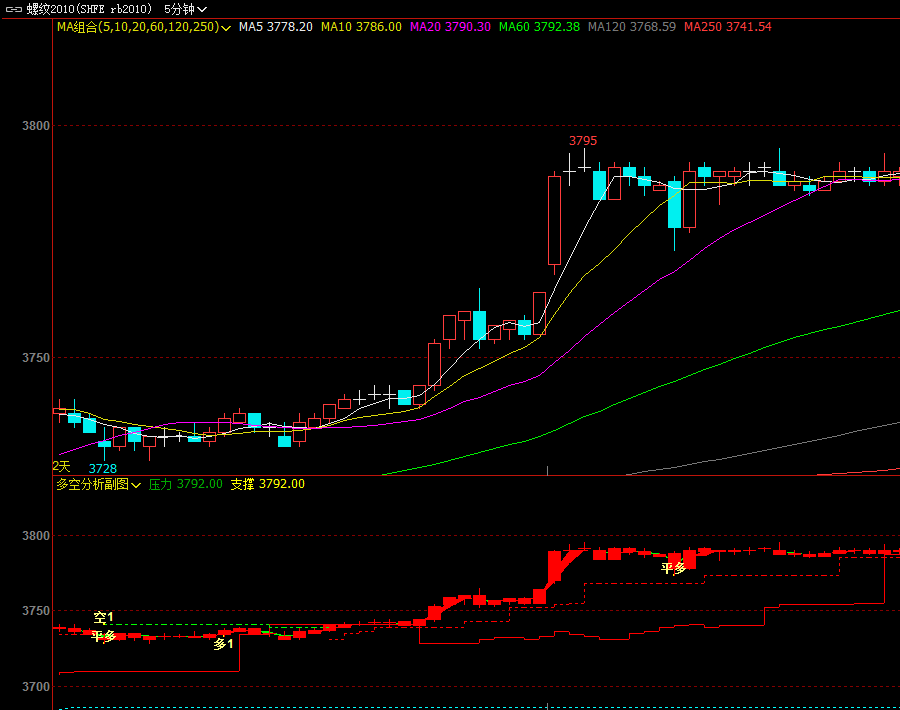Click the 3750 axis label in main chart
The width and height of the screenshot is (900, 710).
click(36, 358)
